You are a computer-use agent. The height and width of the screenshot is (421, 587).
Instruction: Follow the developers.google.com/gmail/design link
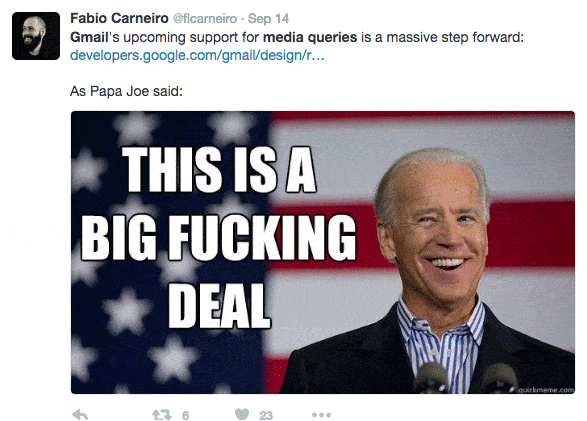pos(197,55)
